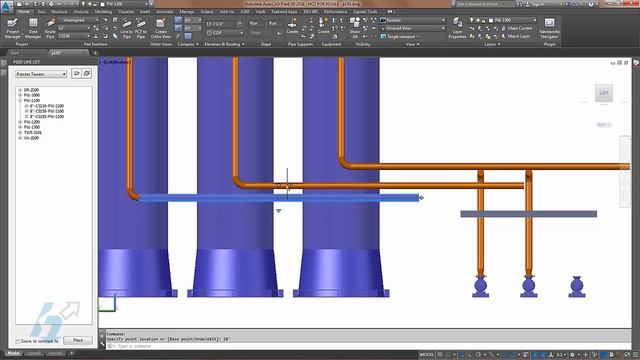Select the PW-1300 line list item
This screenshot has width=640, height=360.
coord(32,127)
